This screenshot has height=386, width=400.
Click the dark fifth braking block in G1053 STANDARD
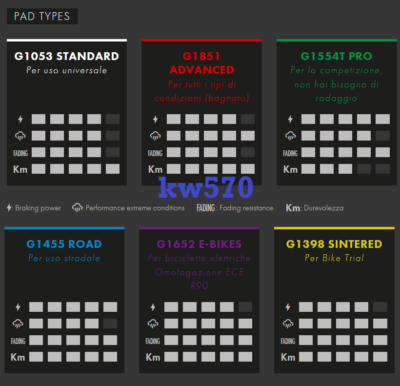[113, 119]
